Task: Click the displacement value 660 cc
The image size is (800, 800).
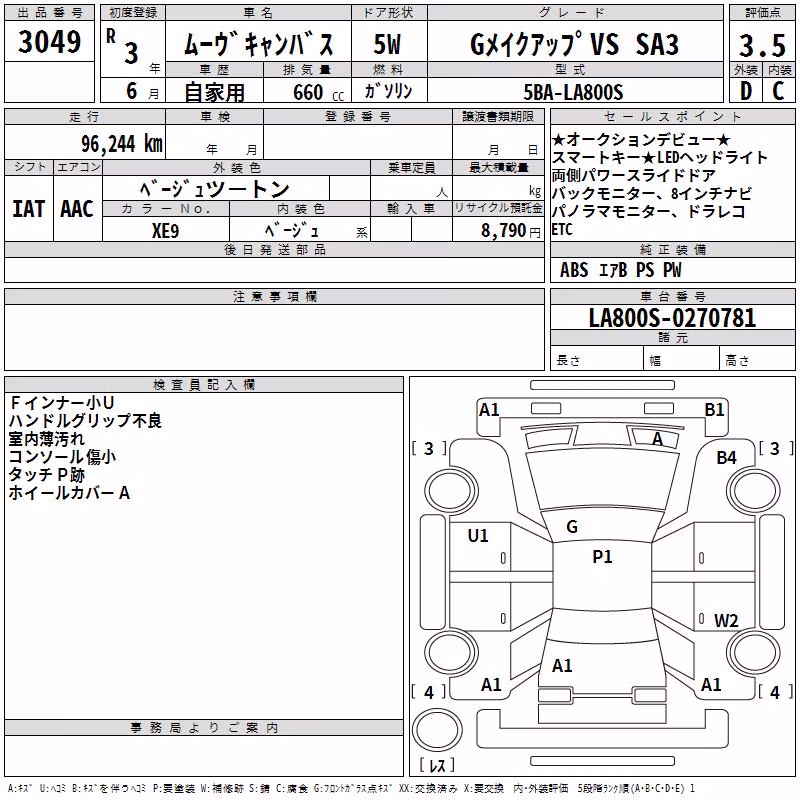Action: [318, 93]
